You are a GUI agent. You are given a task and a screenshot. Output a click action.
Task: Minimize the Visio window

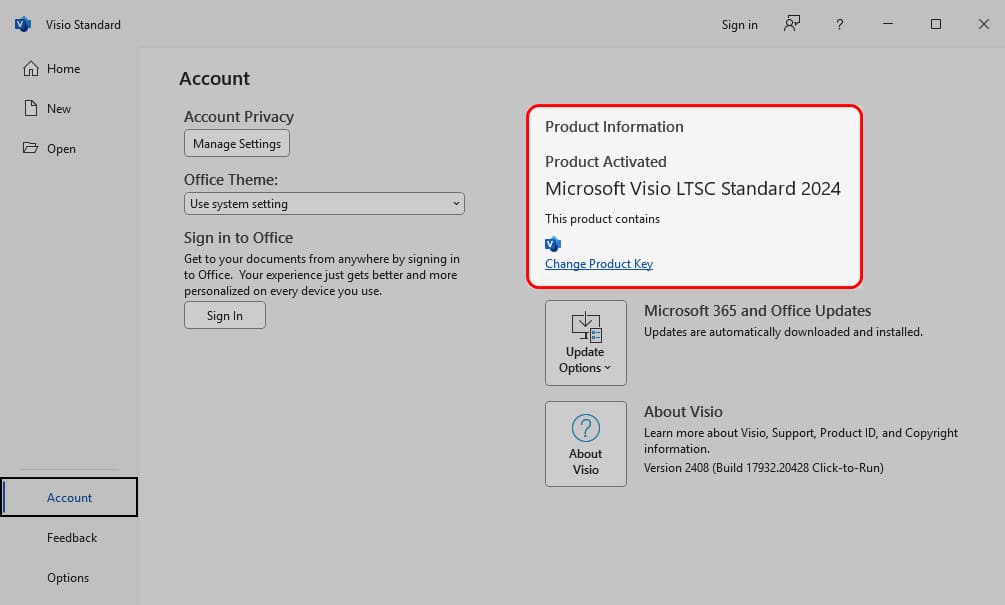click(x=888, y=24)
